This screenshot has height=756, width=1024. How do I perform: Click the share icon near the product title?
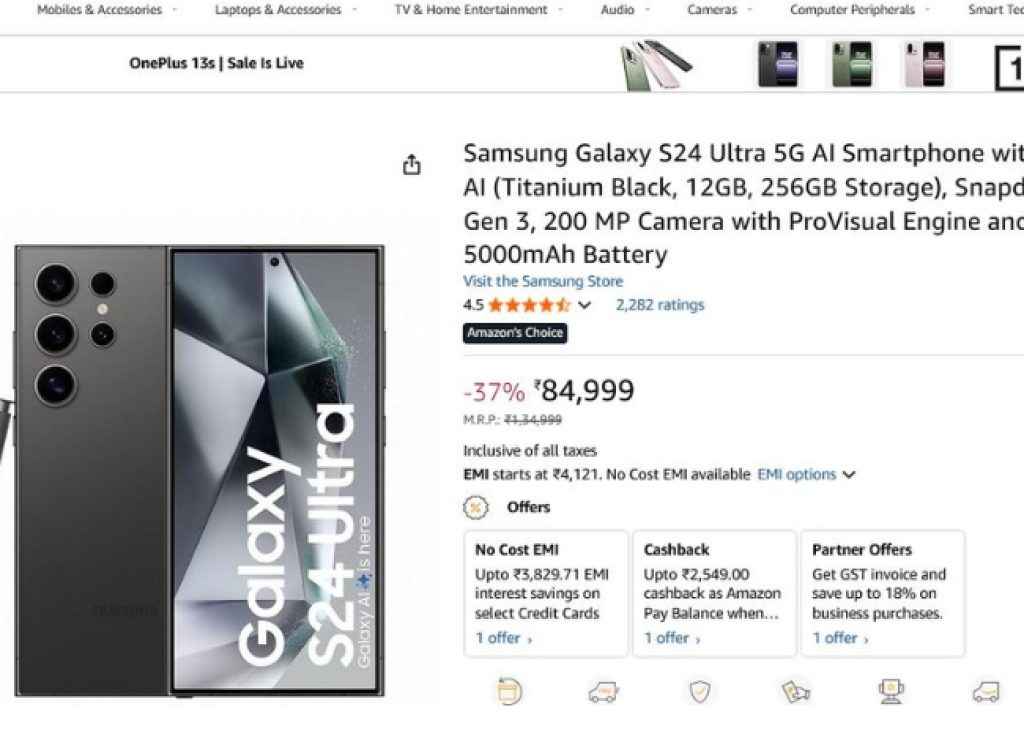tap(412, 163)
